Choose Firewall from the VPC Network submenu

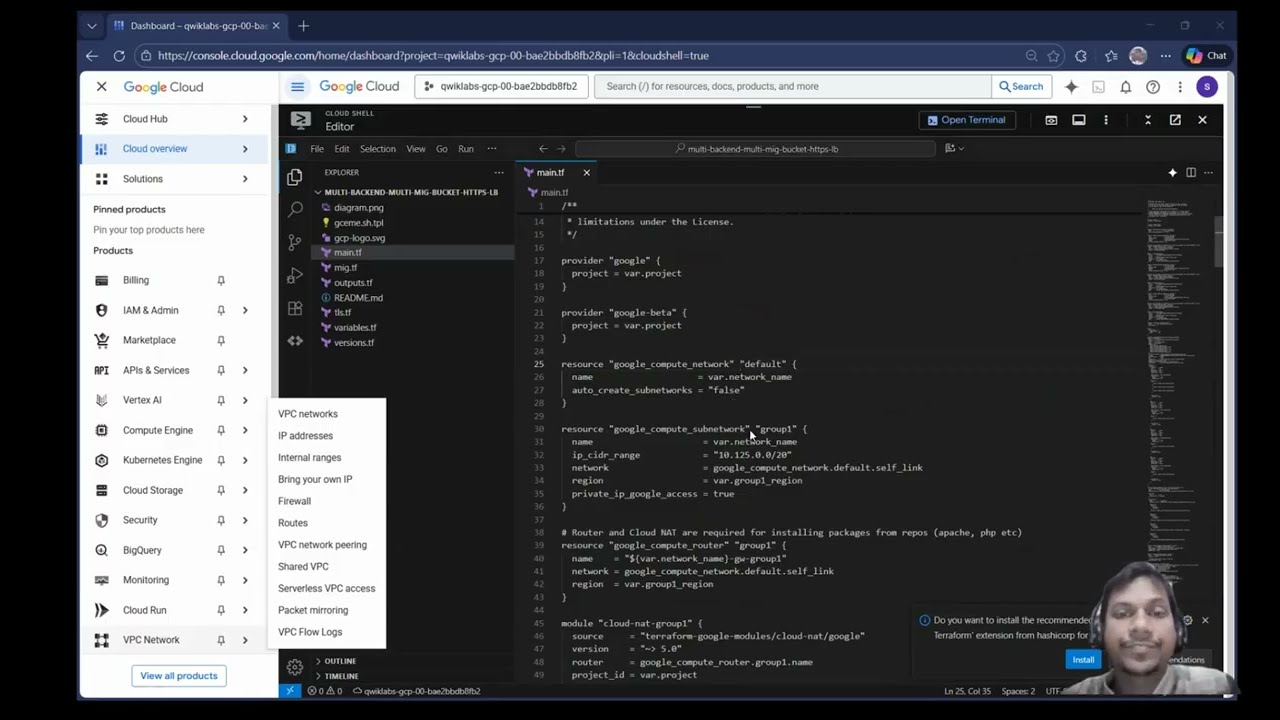(x=294, y=501)
